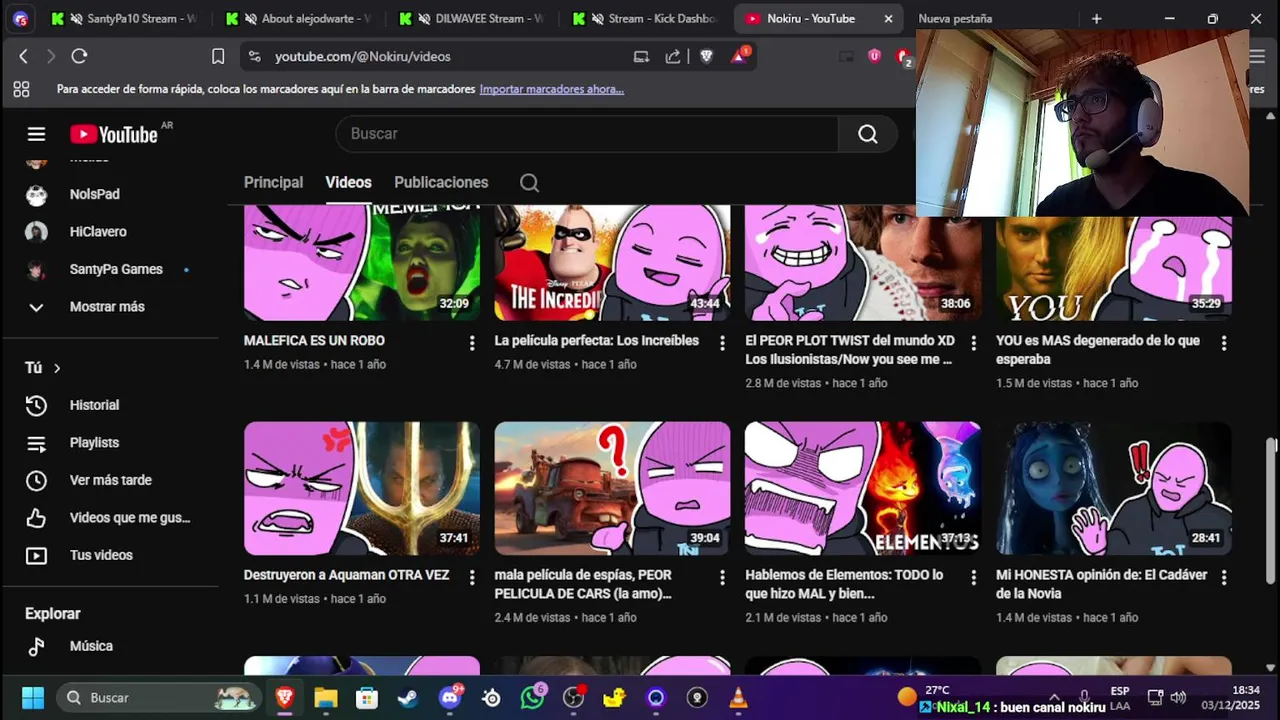Close the Nokiru - YouTube tab
The image size is (1280, 720).
[x=888, y=18]
